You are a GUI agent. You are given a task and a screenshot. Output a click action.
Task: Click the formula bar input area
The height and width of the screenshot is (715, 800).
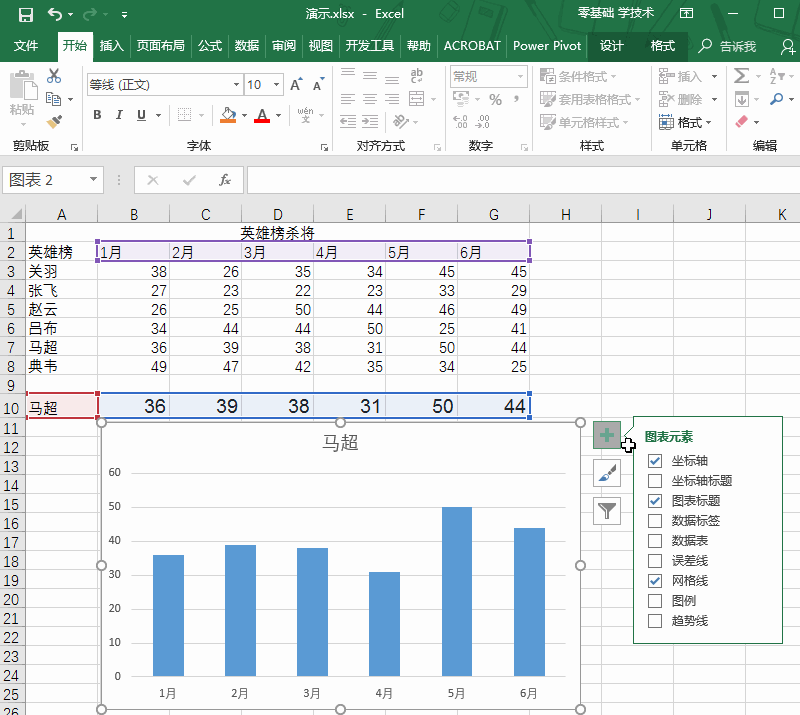coord(523,180)
